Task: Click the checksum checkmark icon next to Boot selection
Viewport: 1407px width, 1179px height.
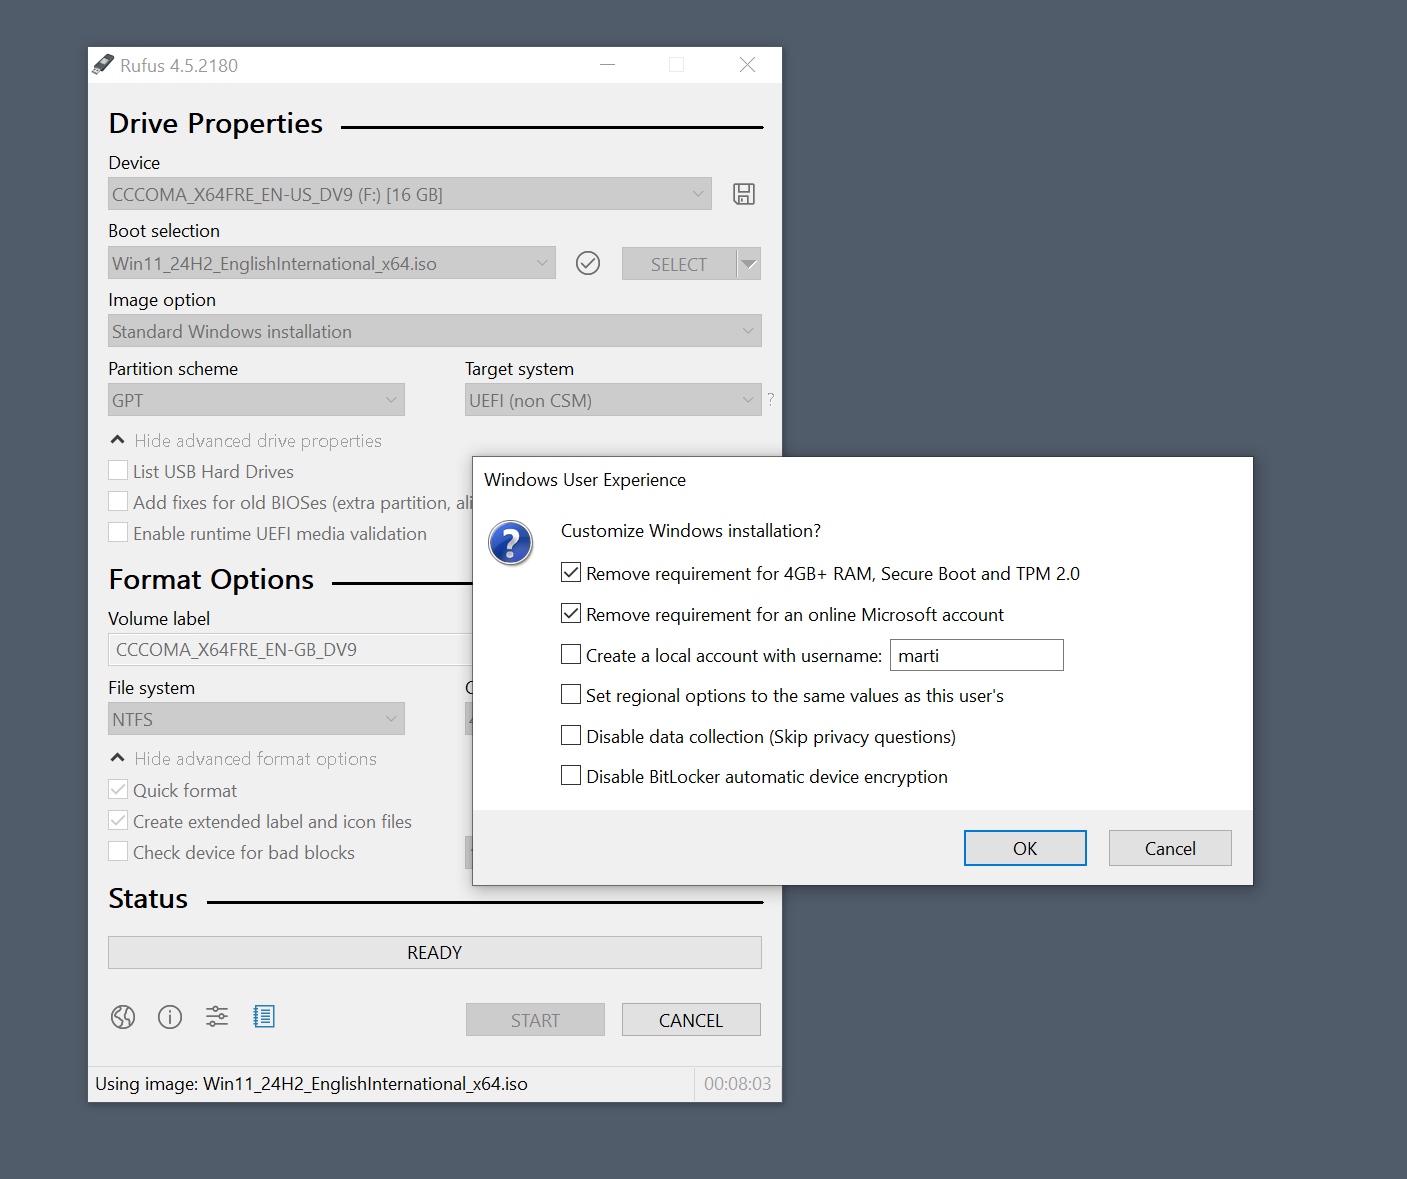Action: click(x=588, y=263)
